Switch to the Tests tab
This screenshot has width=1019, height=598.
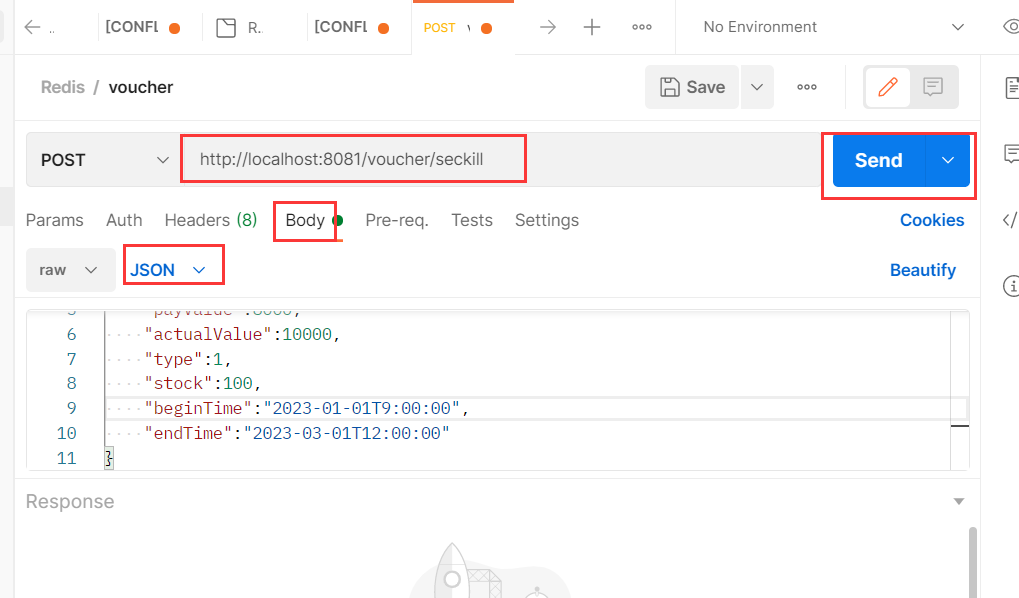[x=472, y=220]
